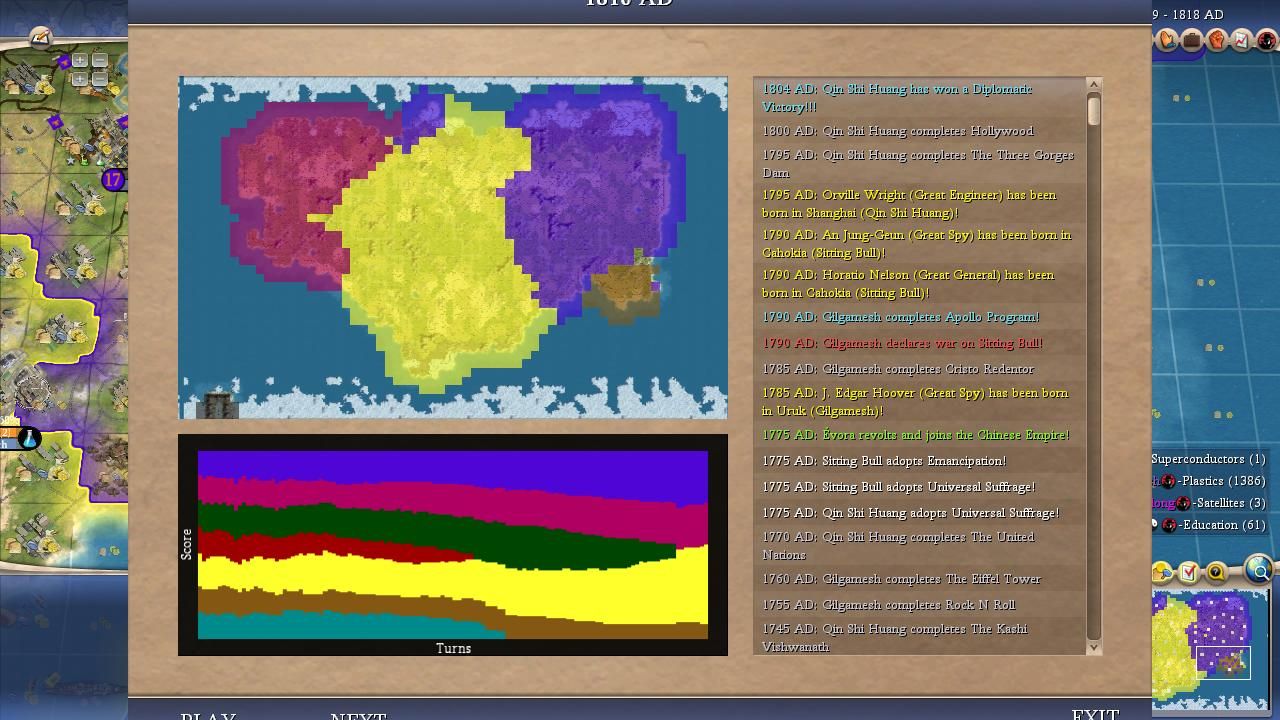
Task: Click the research flask icon at left
Action: [x=29, y=438]
